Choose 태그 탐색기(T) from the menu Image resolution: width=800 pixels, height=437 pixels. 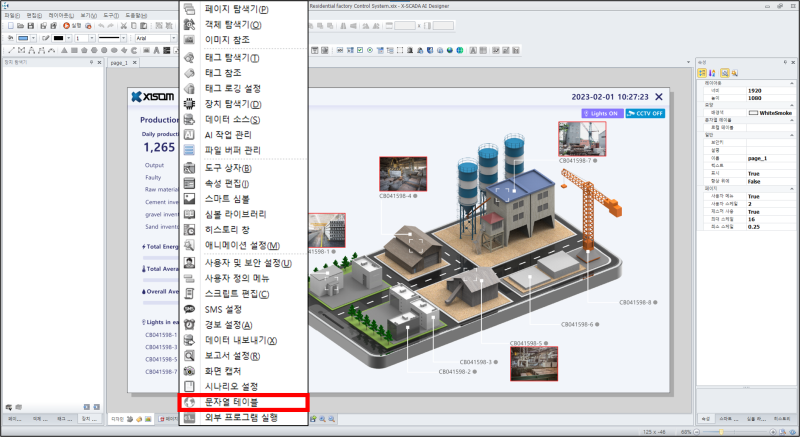pyautogui.click(x=243, y=58)
